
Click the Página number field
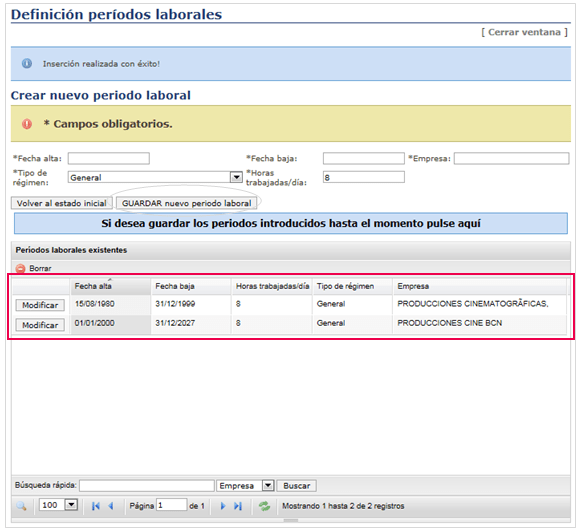(x=171, y=505)
